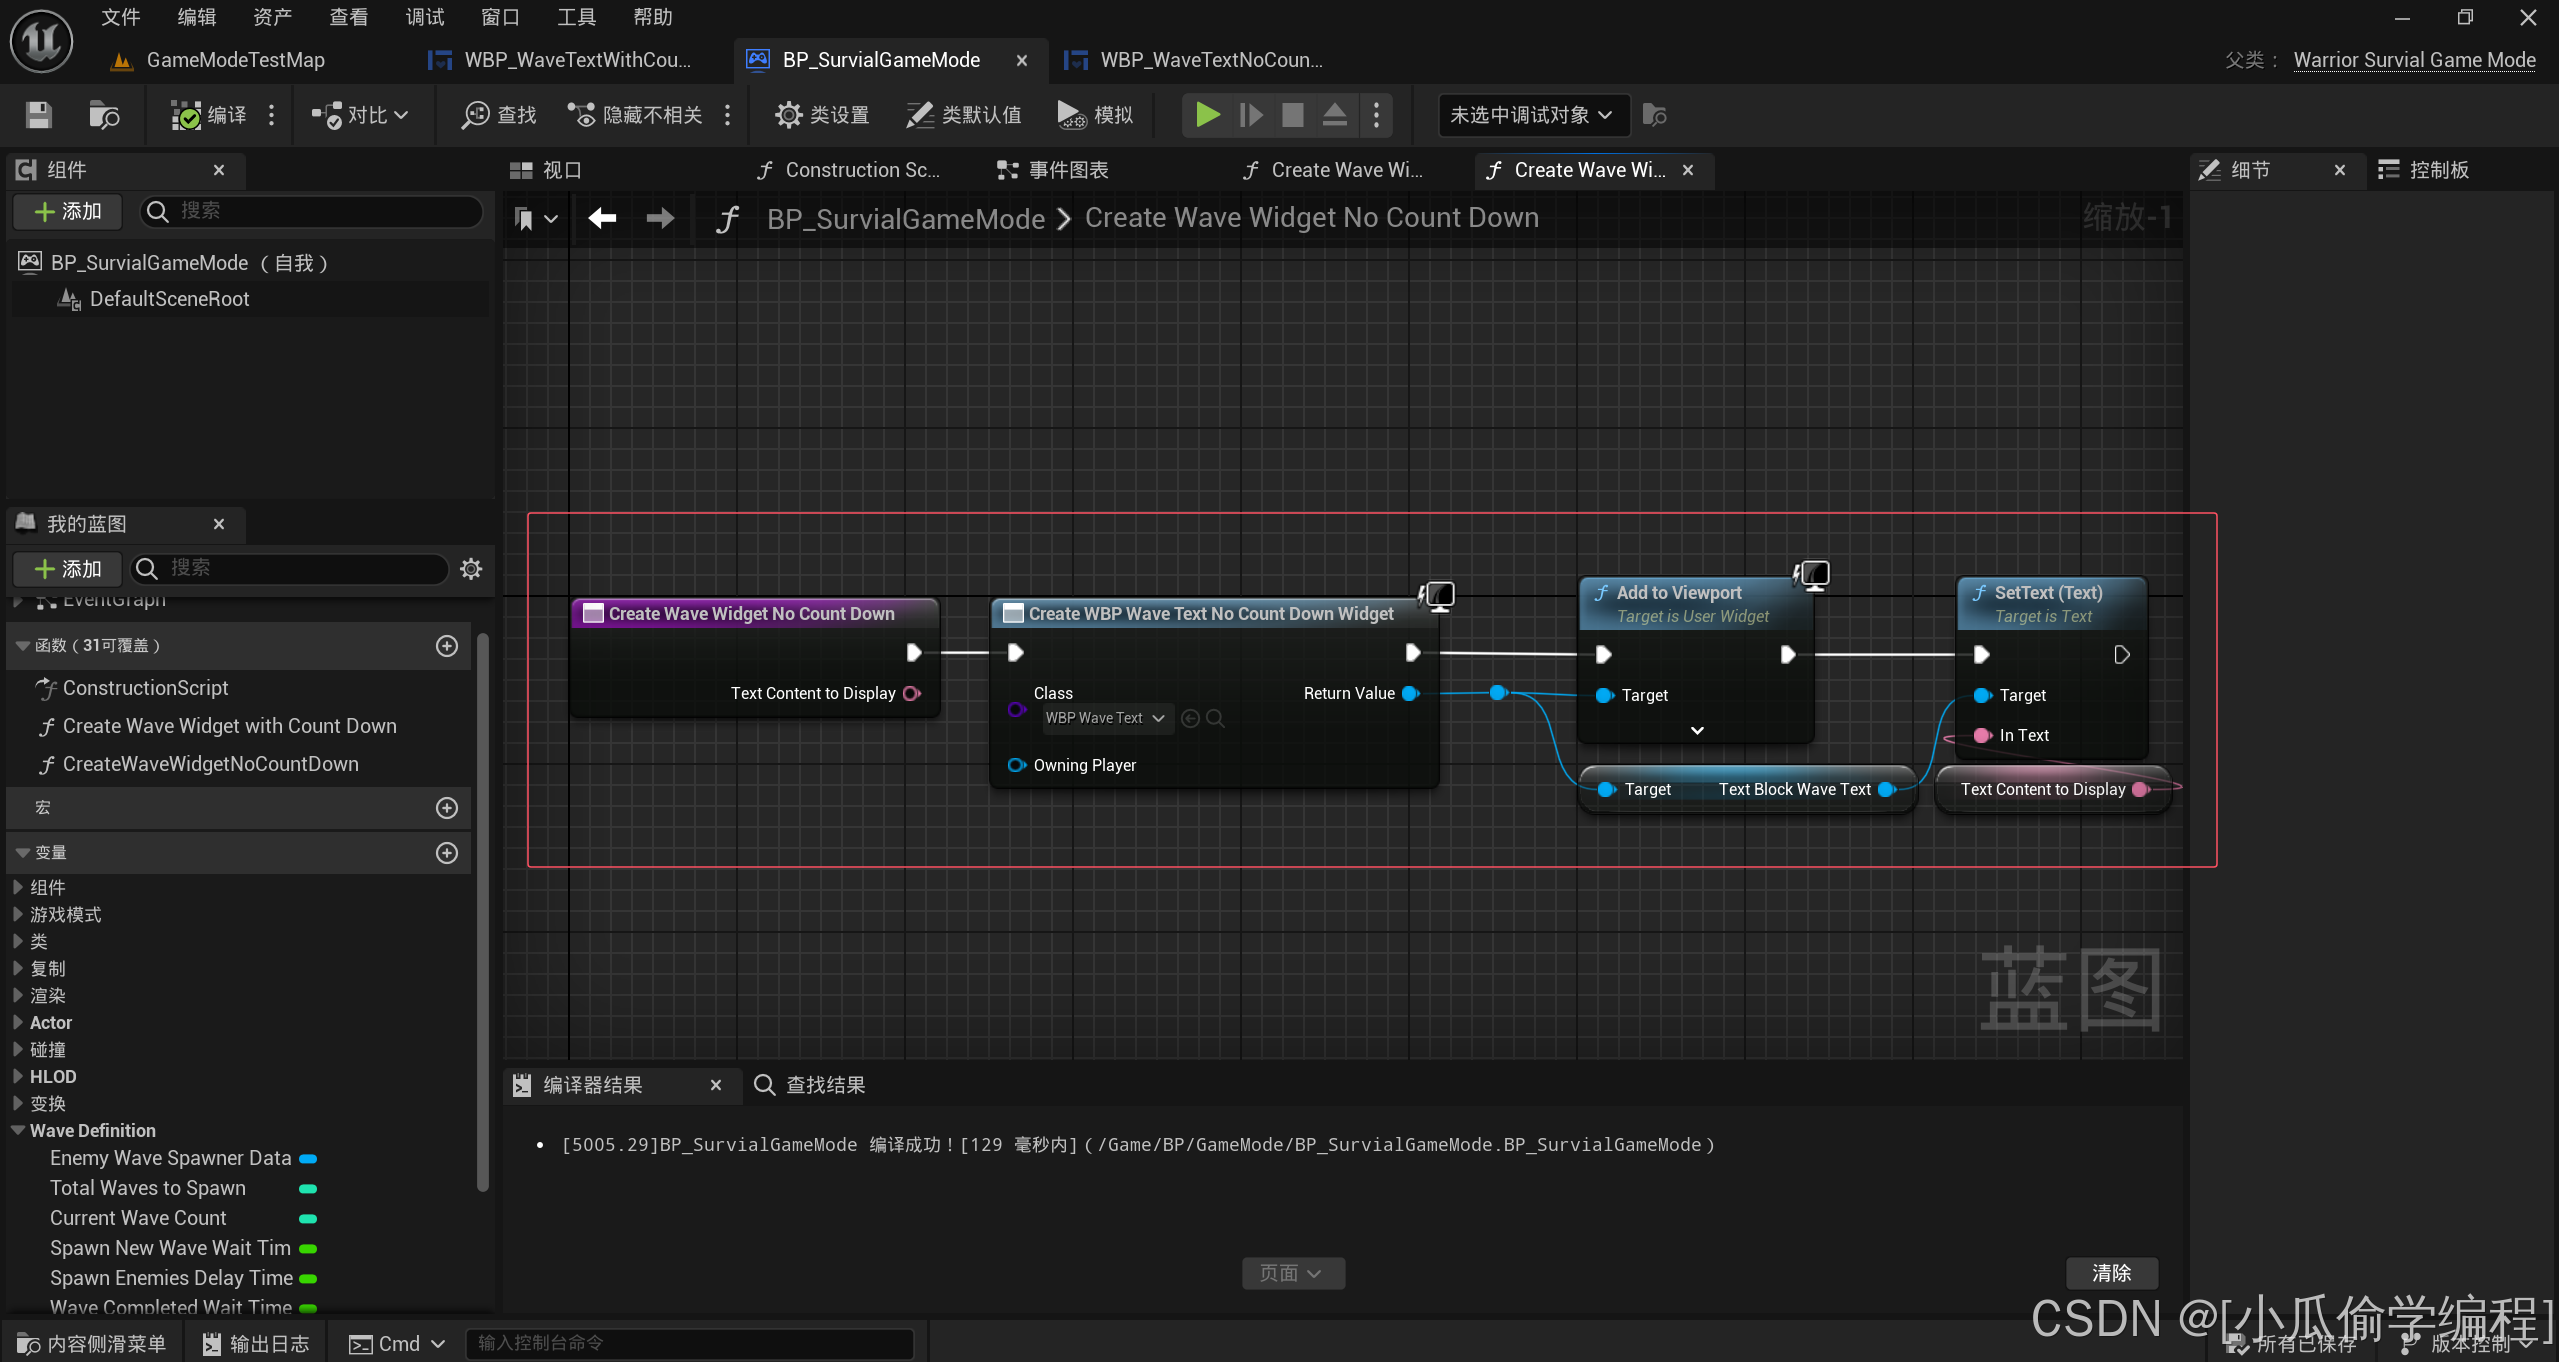The image size is (2559, 1362).
Task: Toggle Hide Unrelated (隐藏不相关) nodes
Action: [581, 115]
